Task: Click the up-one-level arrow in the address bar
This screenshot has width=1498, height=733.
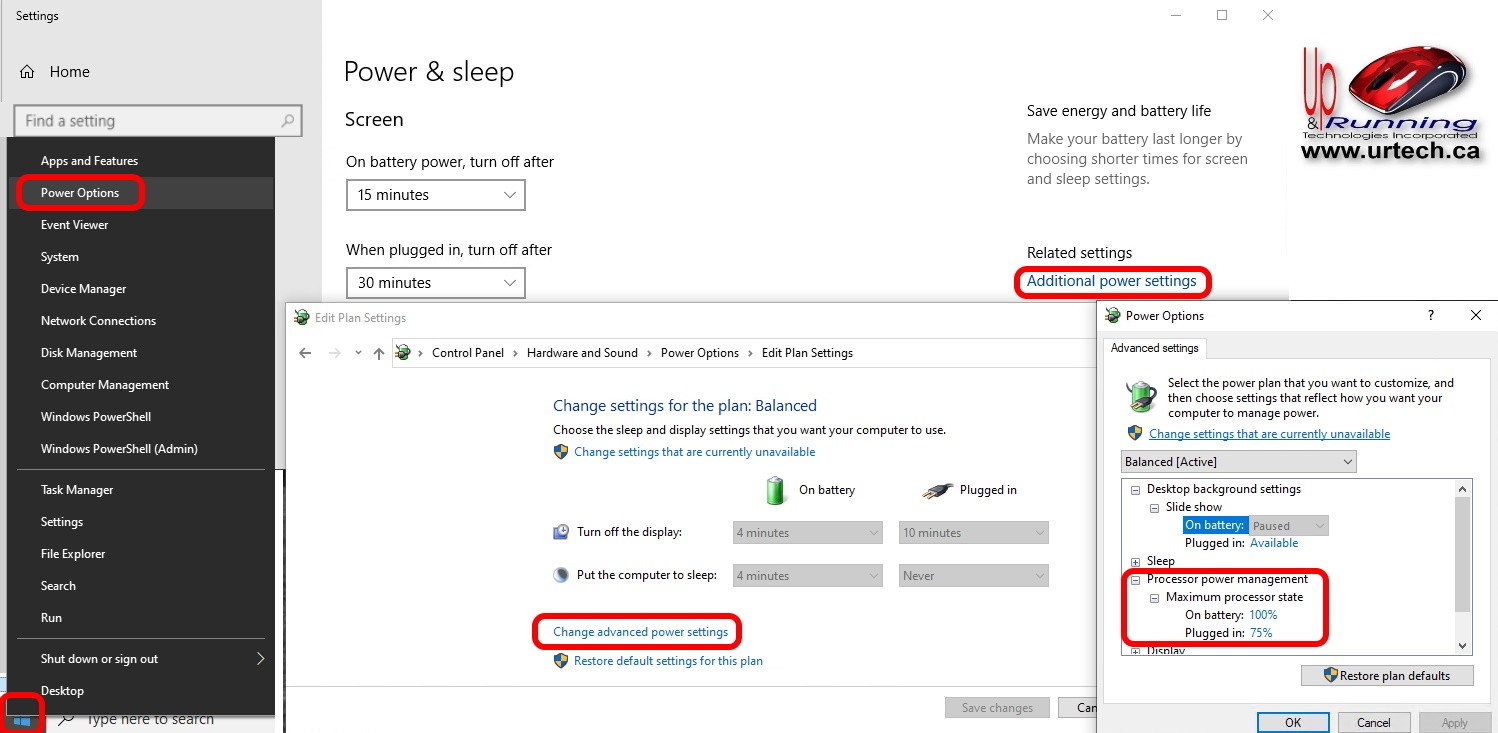Action: tap(378, 352)
